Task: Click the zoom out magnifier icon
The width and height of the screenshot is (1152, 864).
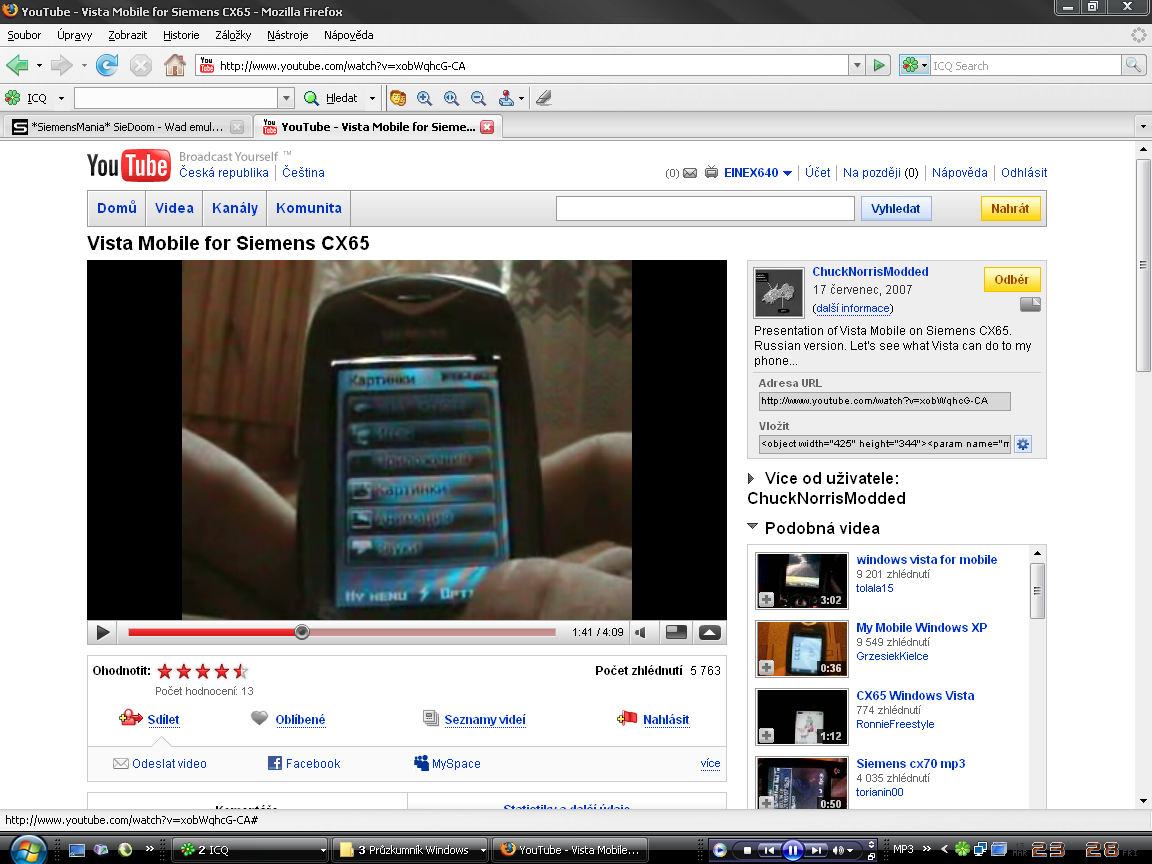Action: pos(478,98)
